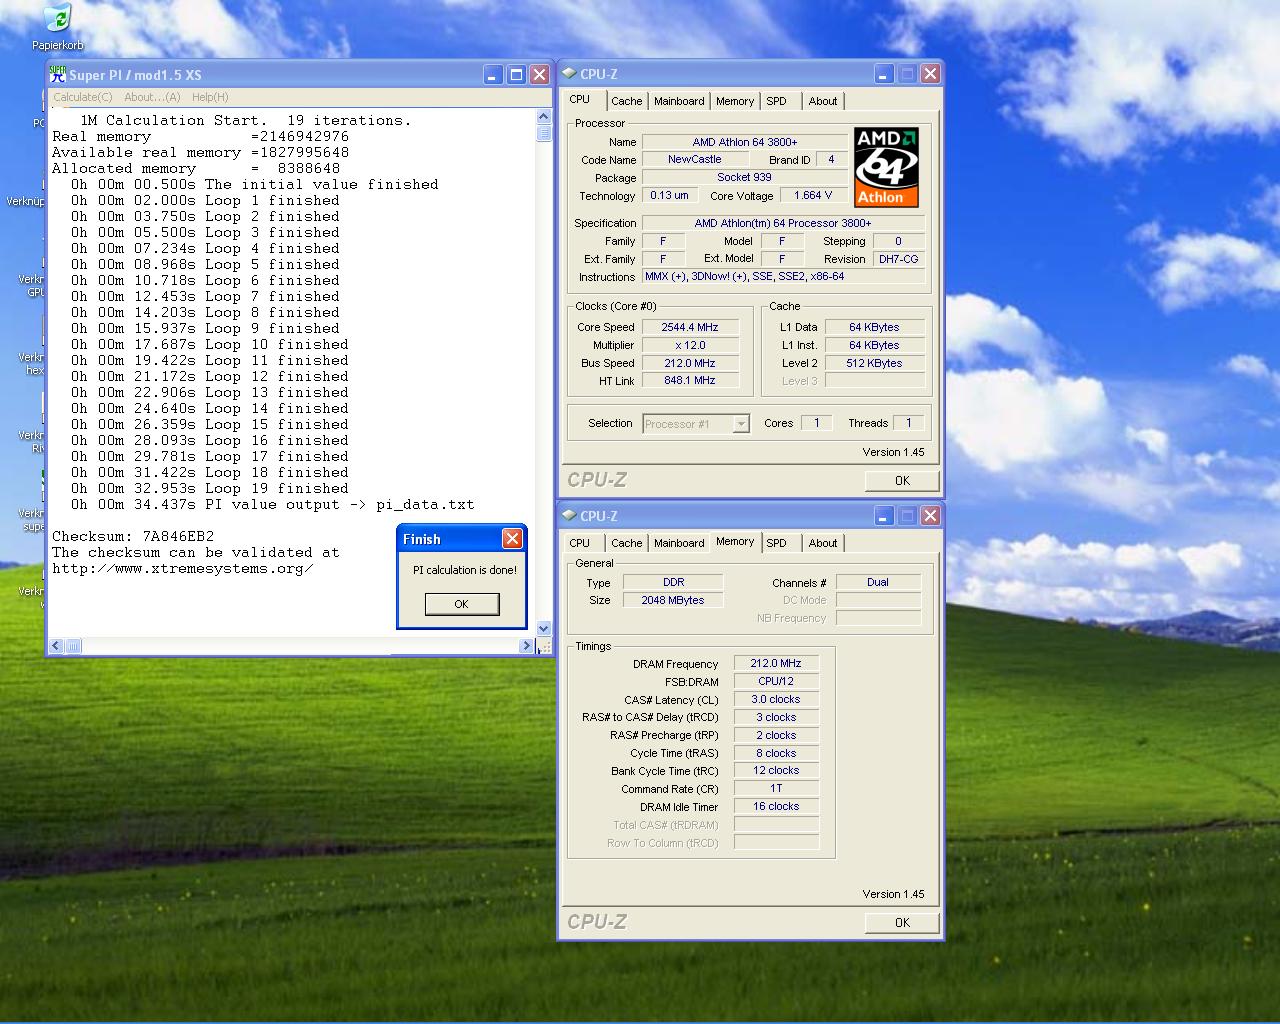
Task: Maximize the Super PI window
Action: point(516,74)
